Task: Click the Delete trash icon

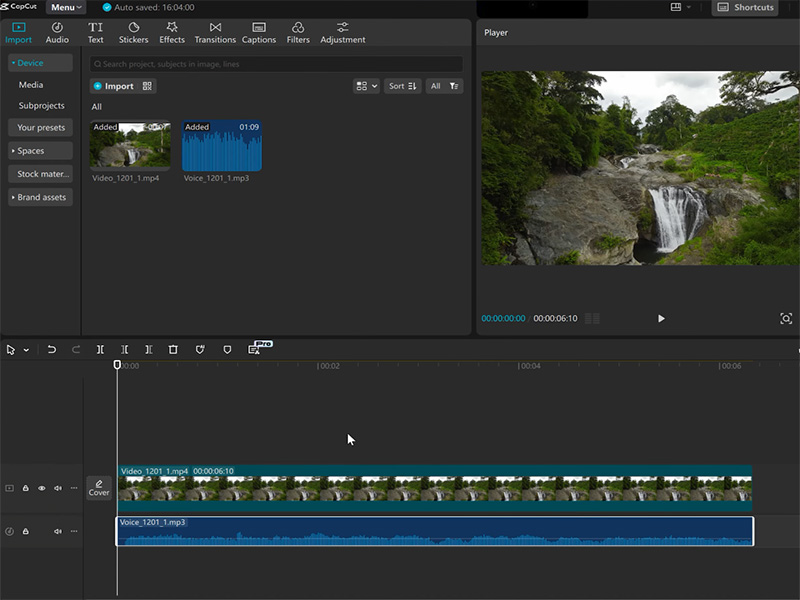Action: click(x=173, y=349)
